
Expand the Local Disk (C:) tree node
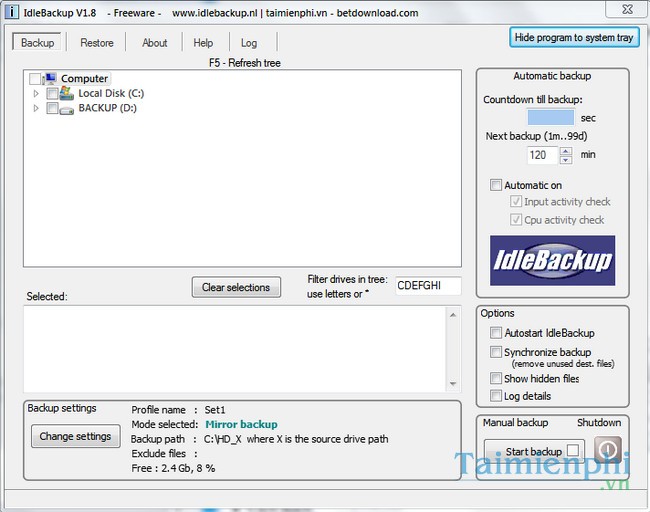[x=36, y=94]
